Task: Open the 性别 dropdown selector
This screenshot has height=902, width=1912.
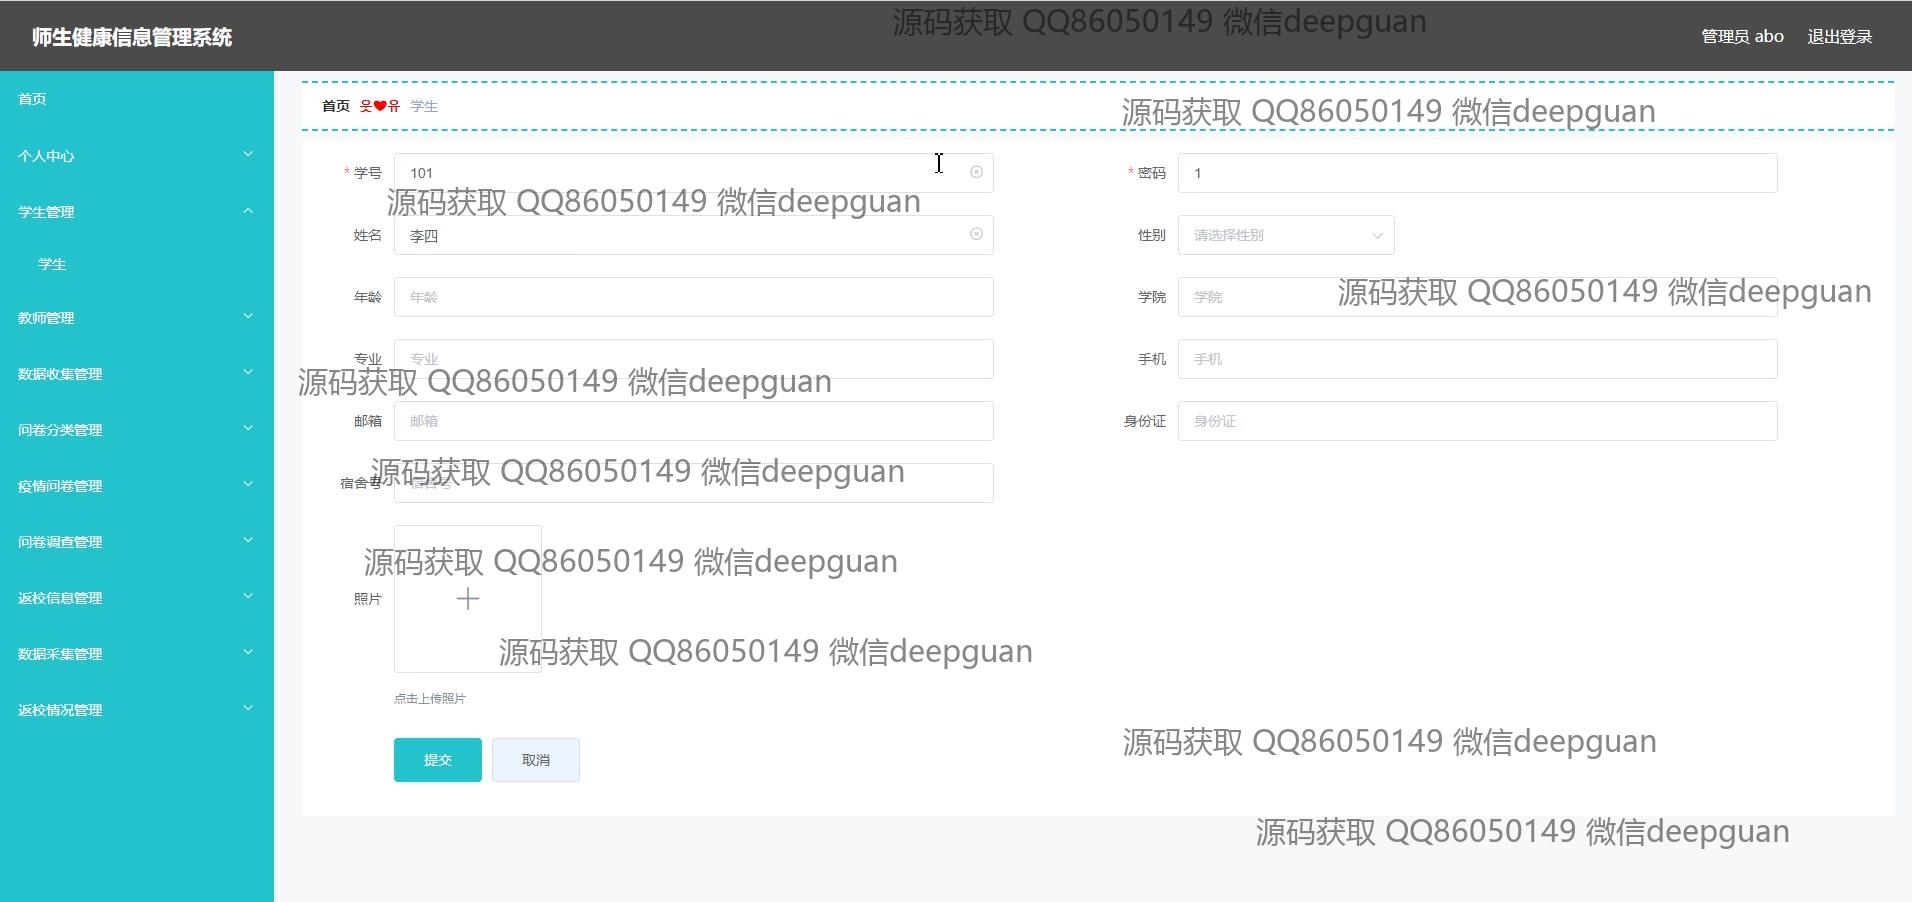Action: (1286, 235)
